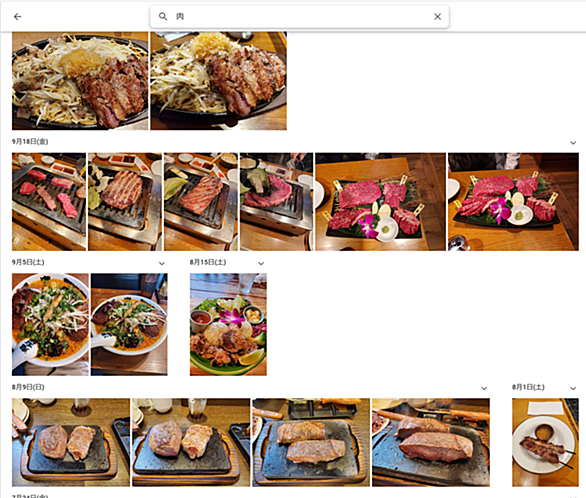Open first raw meat platter with orchid photo
This screenshot has width=586, height=498.
380,201
